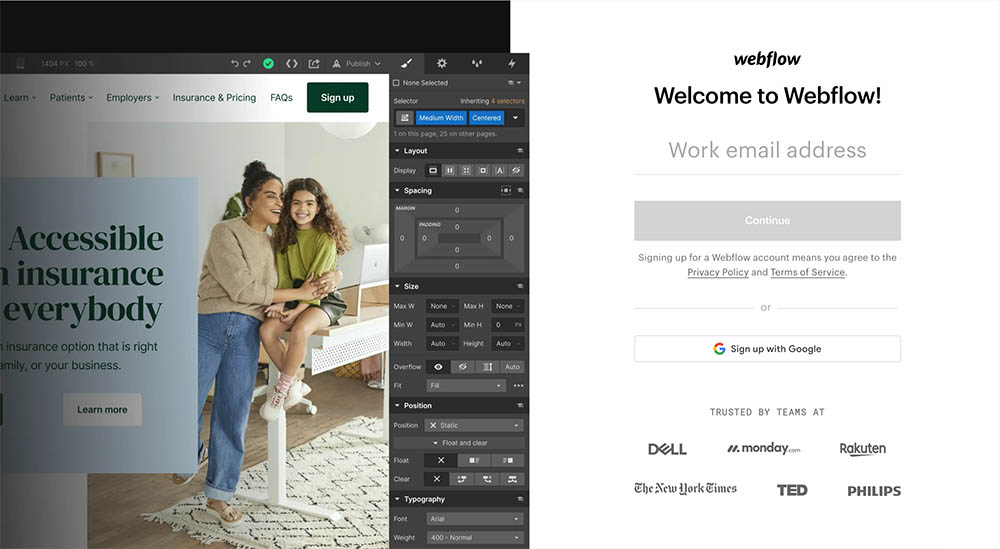Click the Work email address field
The image size is (1000, 549).
coord(767,150)
